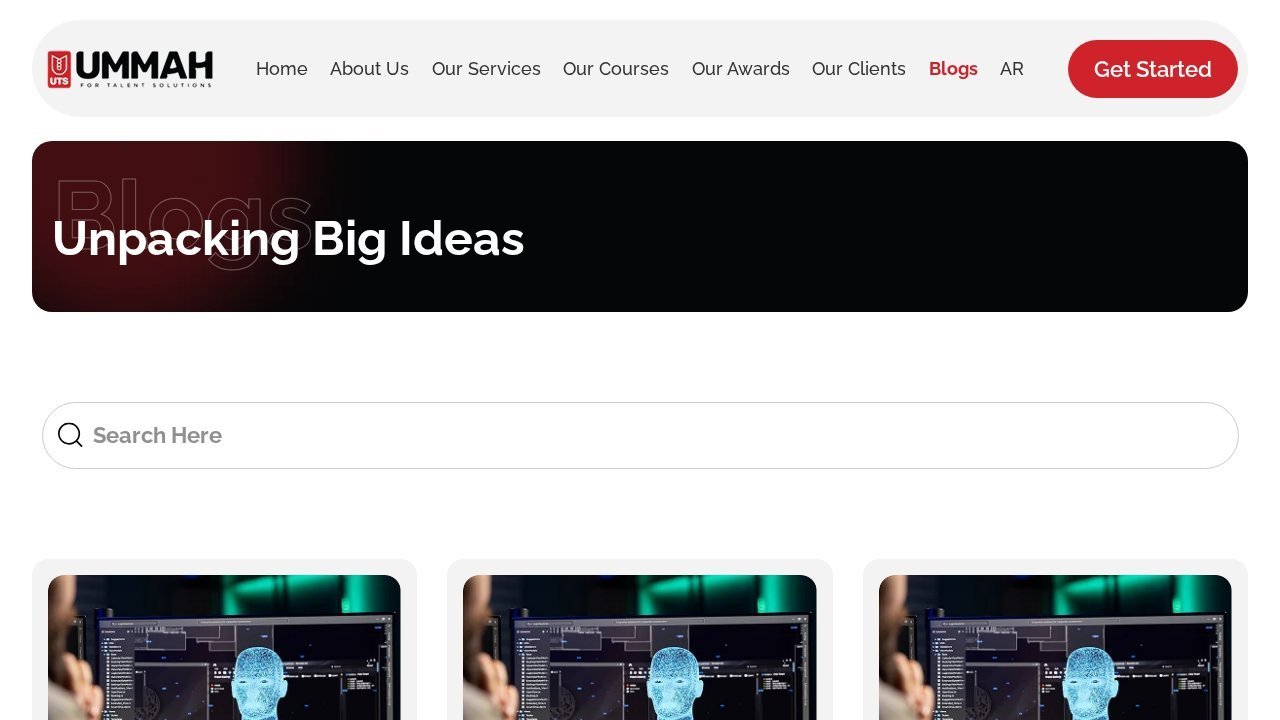The width and height of the screenshot is (1280, 720).
Task: Click the magnifying glass search icon
Action: pyautogui.click(x=70, y=435)
